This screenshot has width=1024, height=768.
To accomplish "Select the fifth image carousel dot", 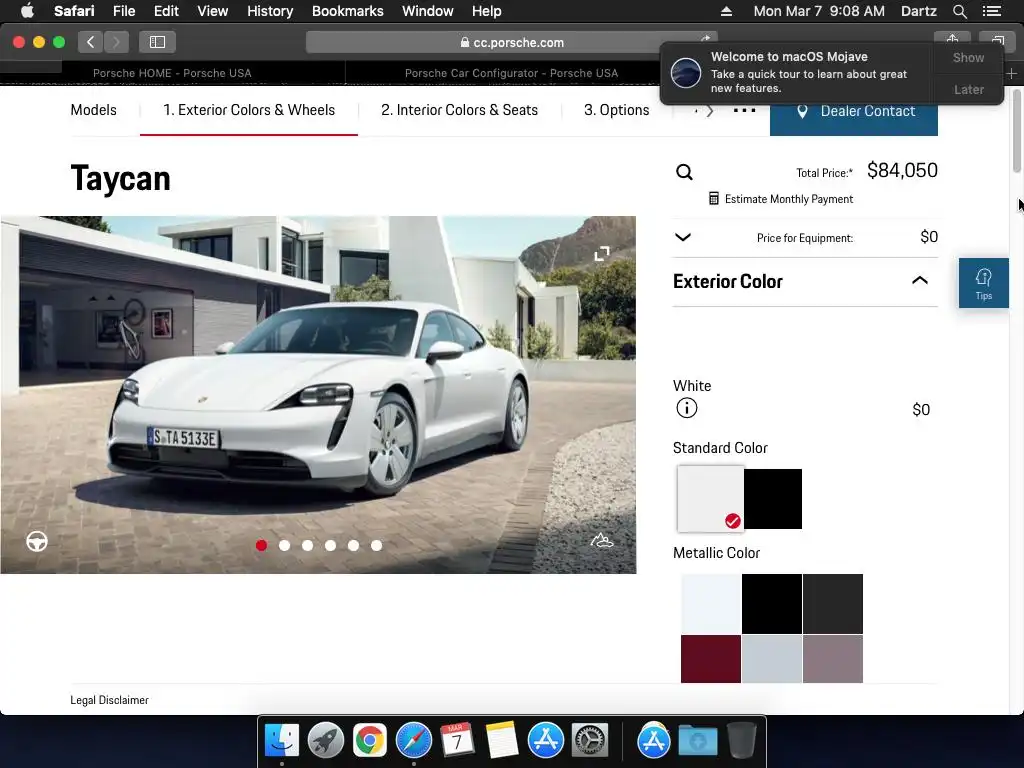I will 353,545.
